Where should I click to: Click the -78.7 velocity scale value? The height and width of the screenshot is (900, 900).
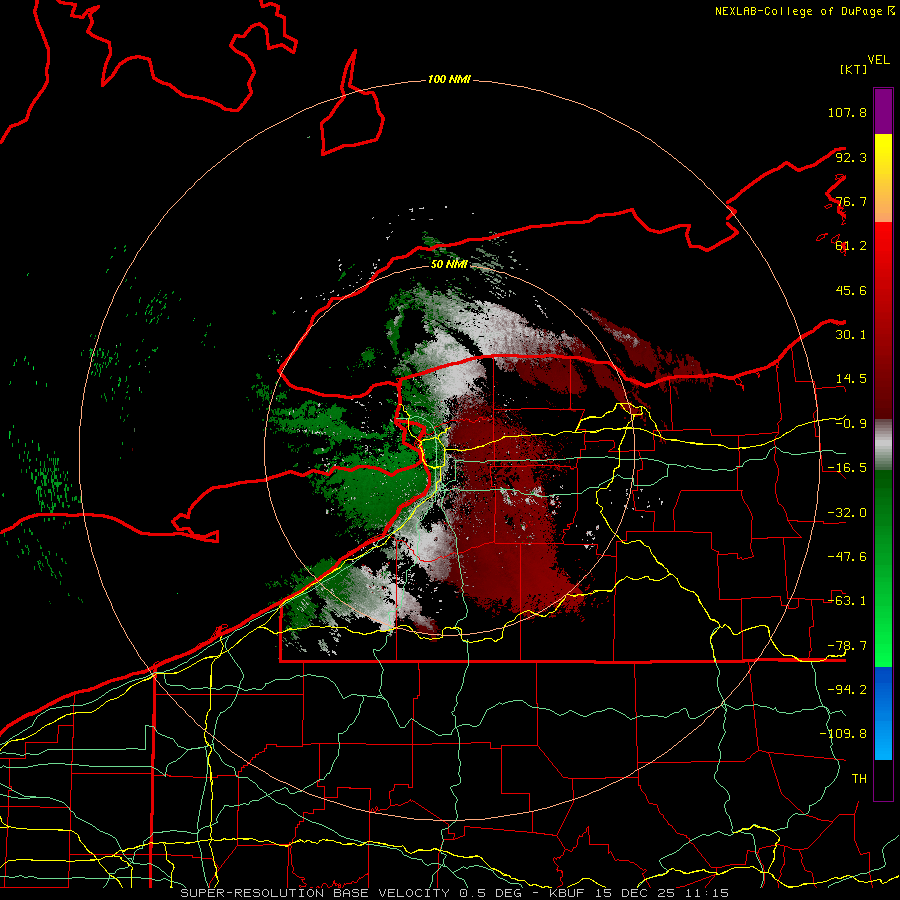847,646
